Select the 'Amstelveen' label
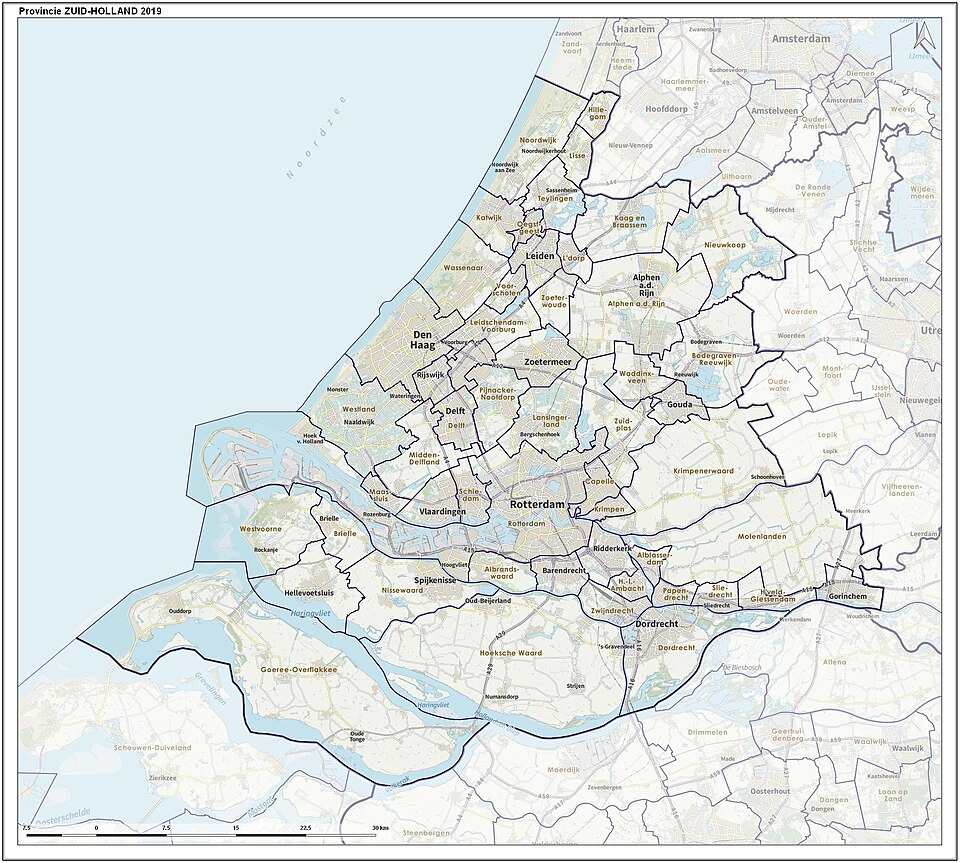The image size is (960, 863). click(774, 111)
